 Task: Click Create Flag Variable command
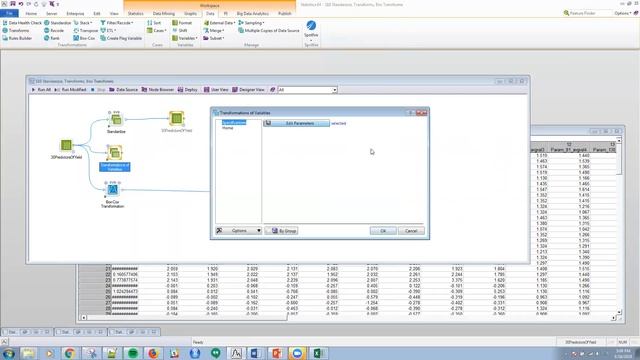[x=121, y=38]
